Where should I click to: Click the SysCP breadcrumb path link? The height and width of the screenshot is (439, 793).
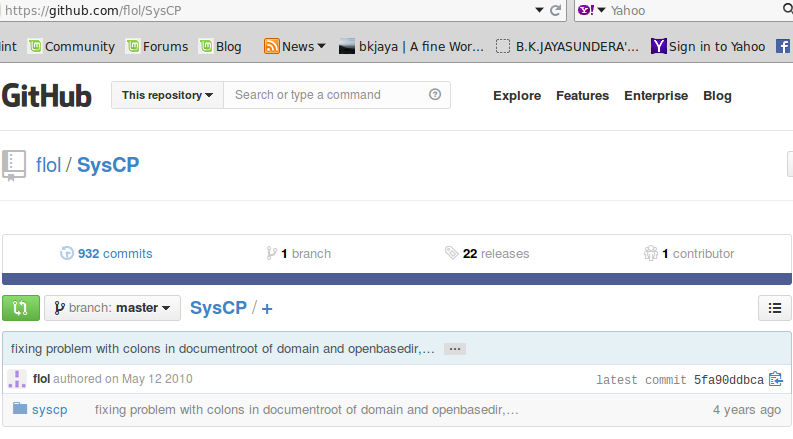(218, 308)
